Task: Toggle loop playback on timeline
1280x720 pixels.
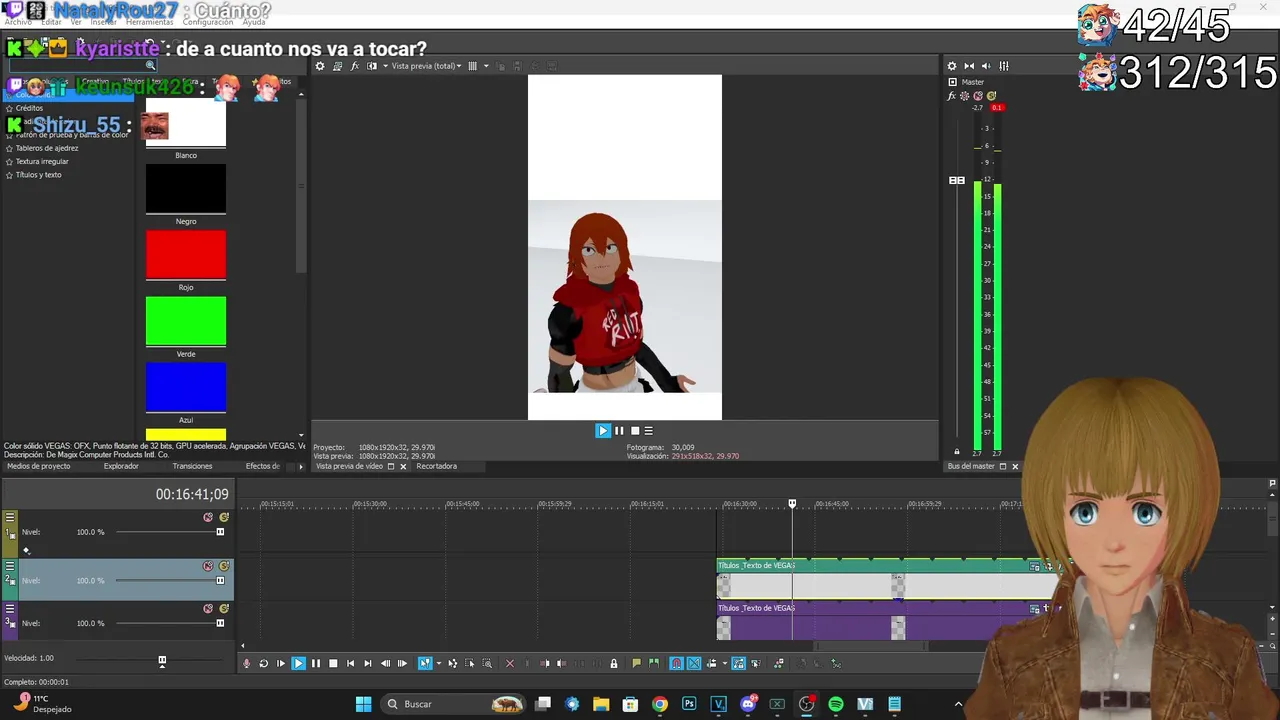Action: (x=264, y=663)
